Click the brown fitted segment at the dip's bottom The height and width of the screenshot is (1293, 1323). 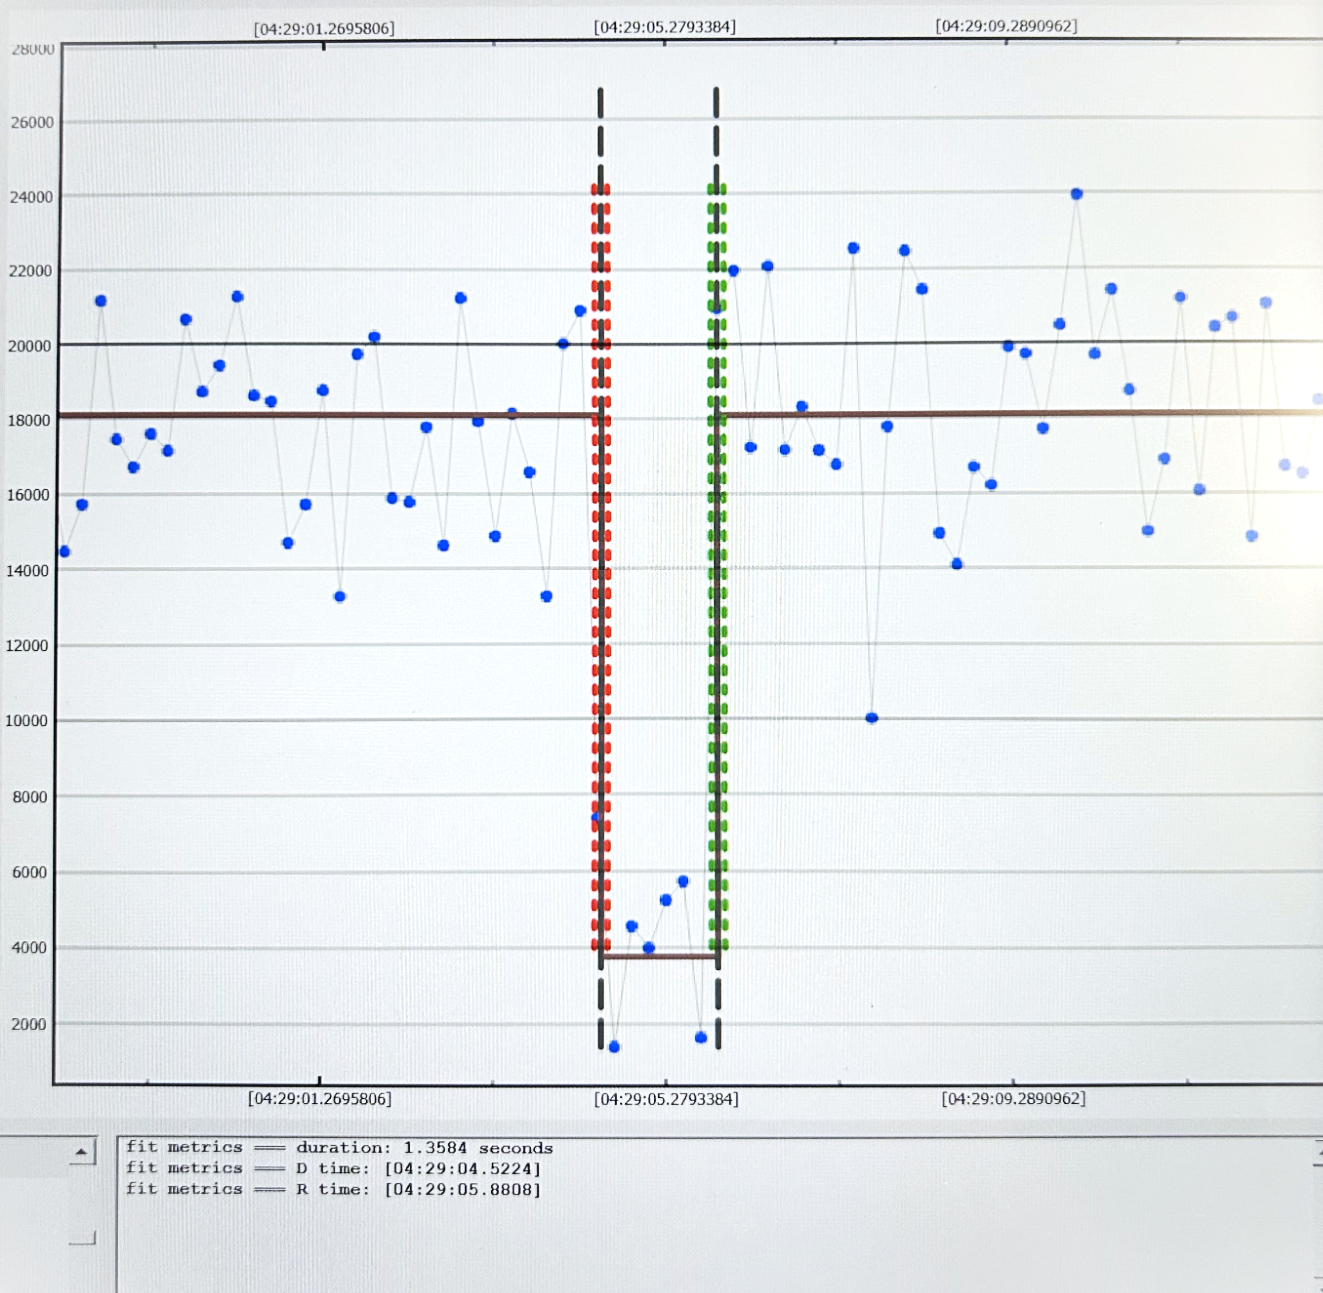click(659, 957)
